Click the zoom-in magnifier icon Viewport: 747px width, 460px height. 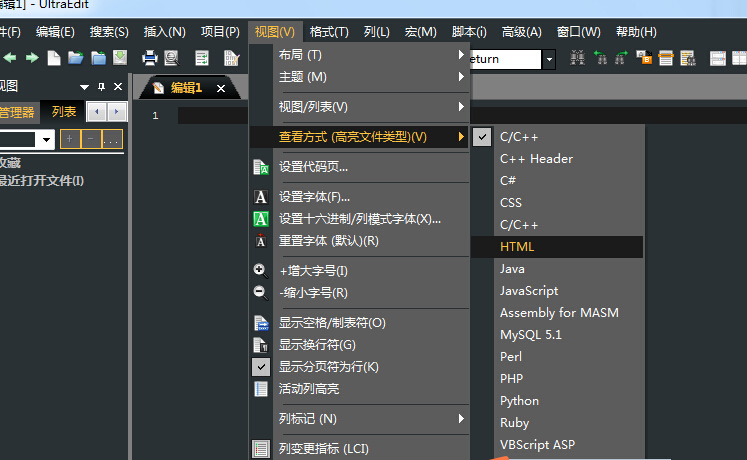261,270
